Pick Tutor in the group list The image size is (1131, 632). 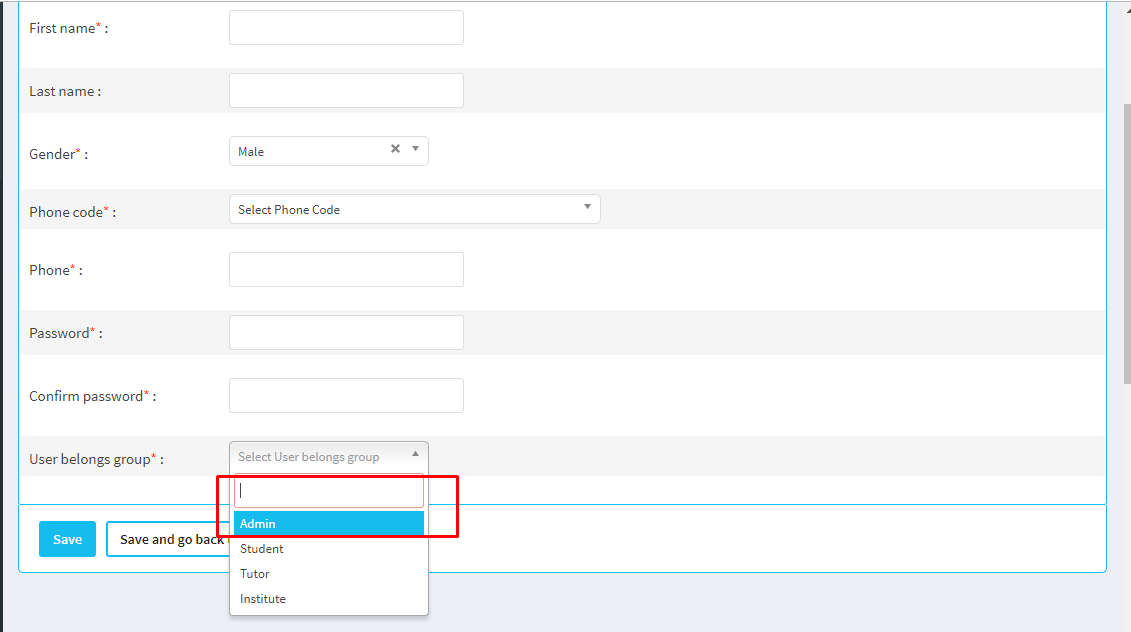[x=328, y=574]
